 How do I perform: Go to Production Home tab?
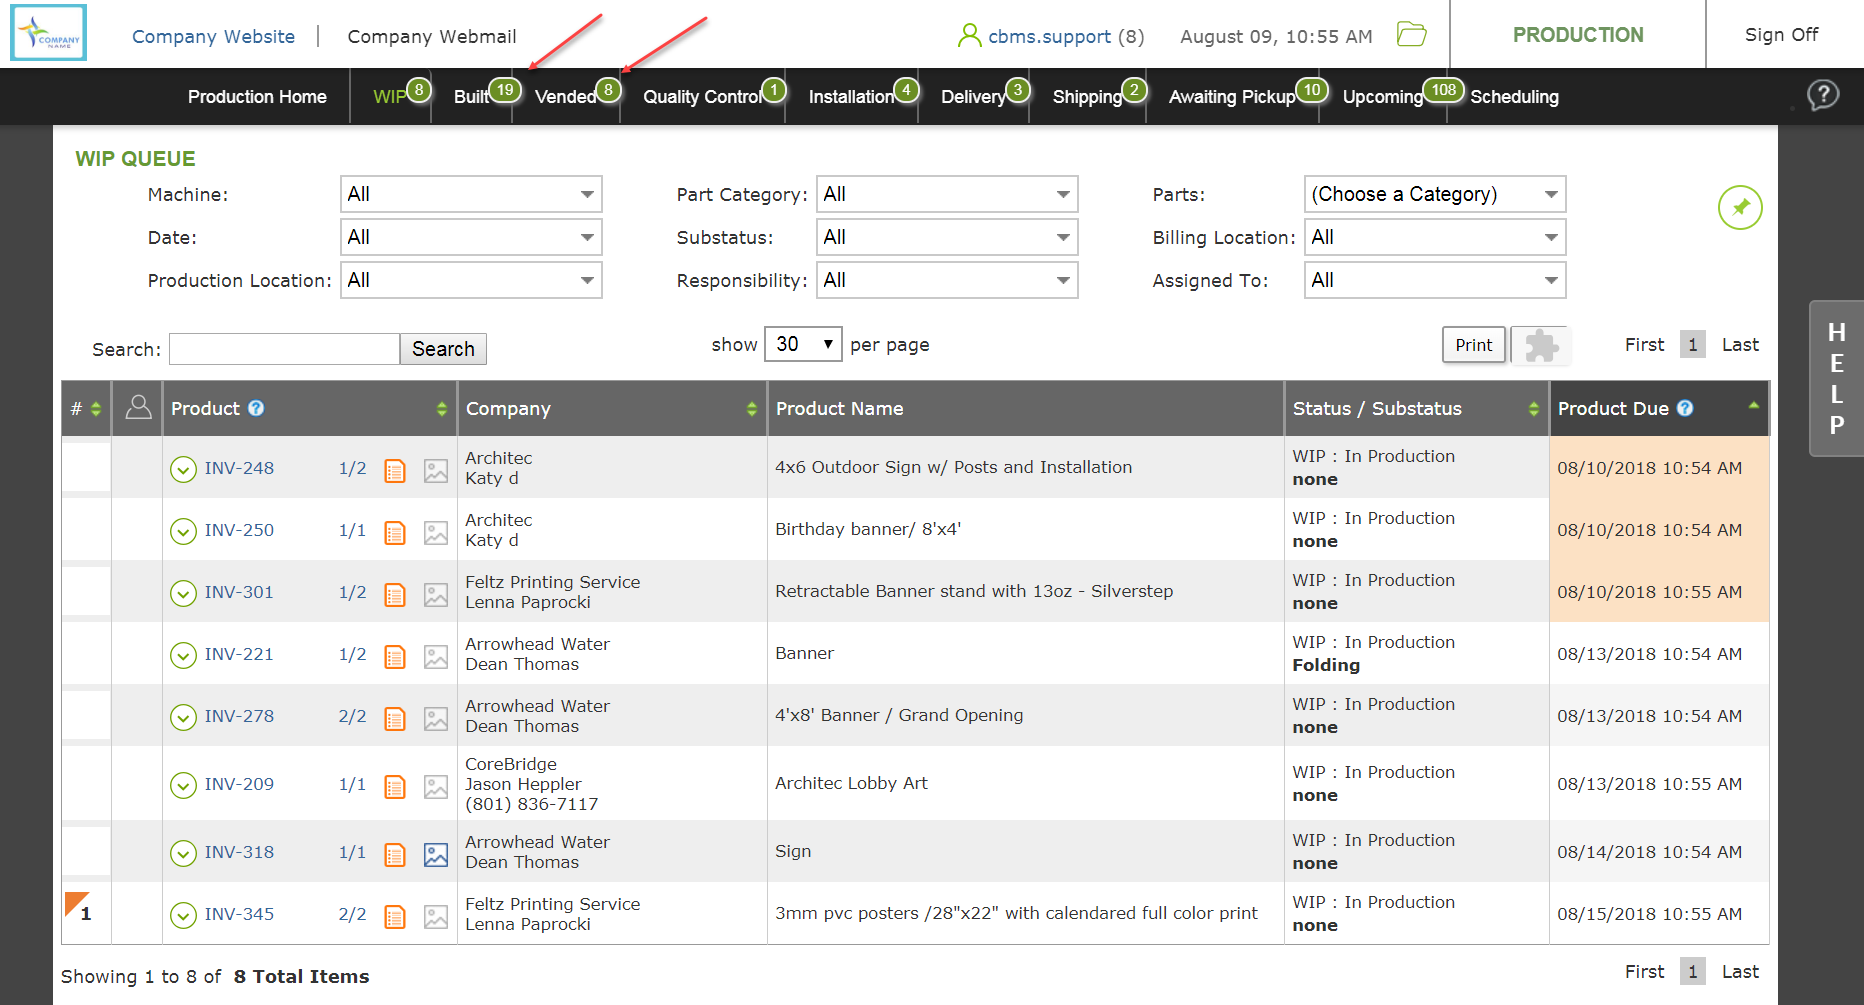click(x=257, y=97)
